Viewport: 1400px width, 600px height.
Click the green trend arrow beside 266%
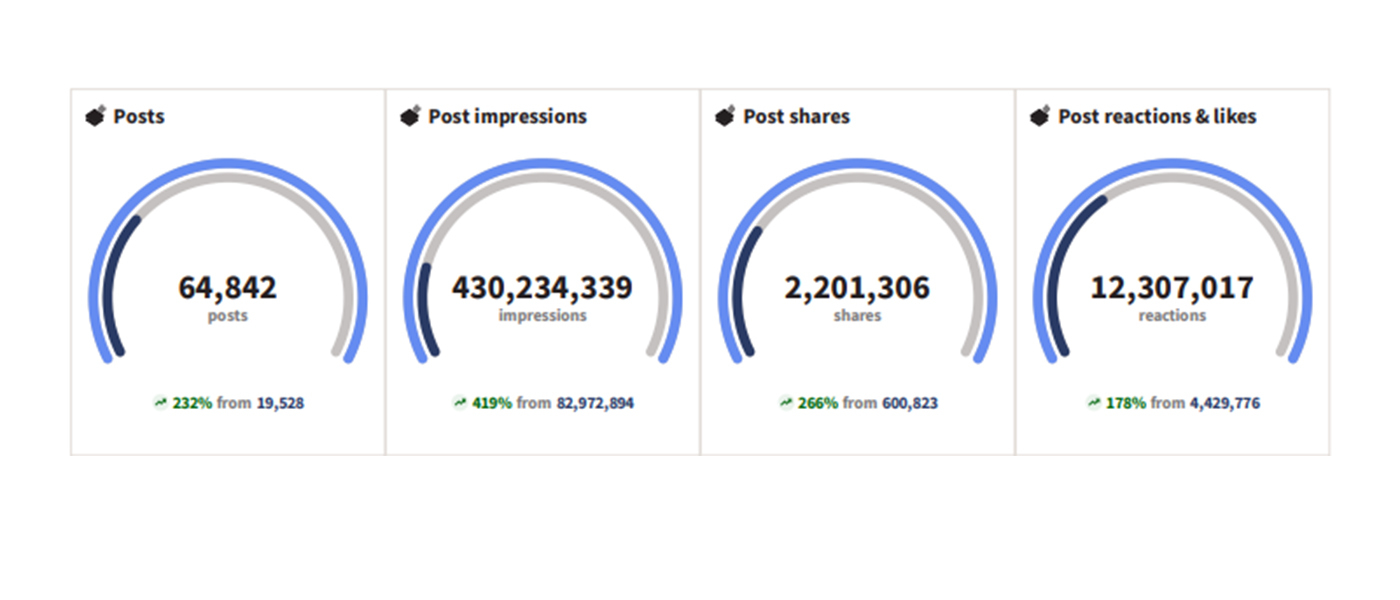pyautogui.click(x=786, y=404)
